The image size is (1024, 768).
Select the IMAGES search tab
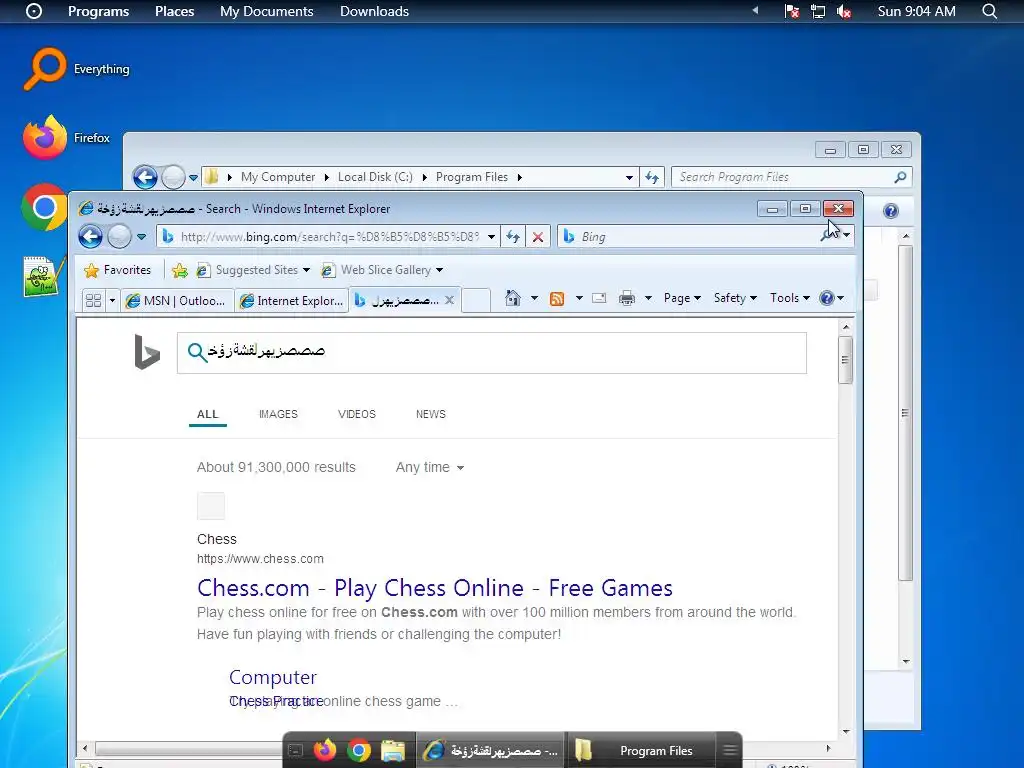(x=278, y=414)
